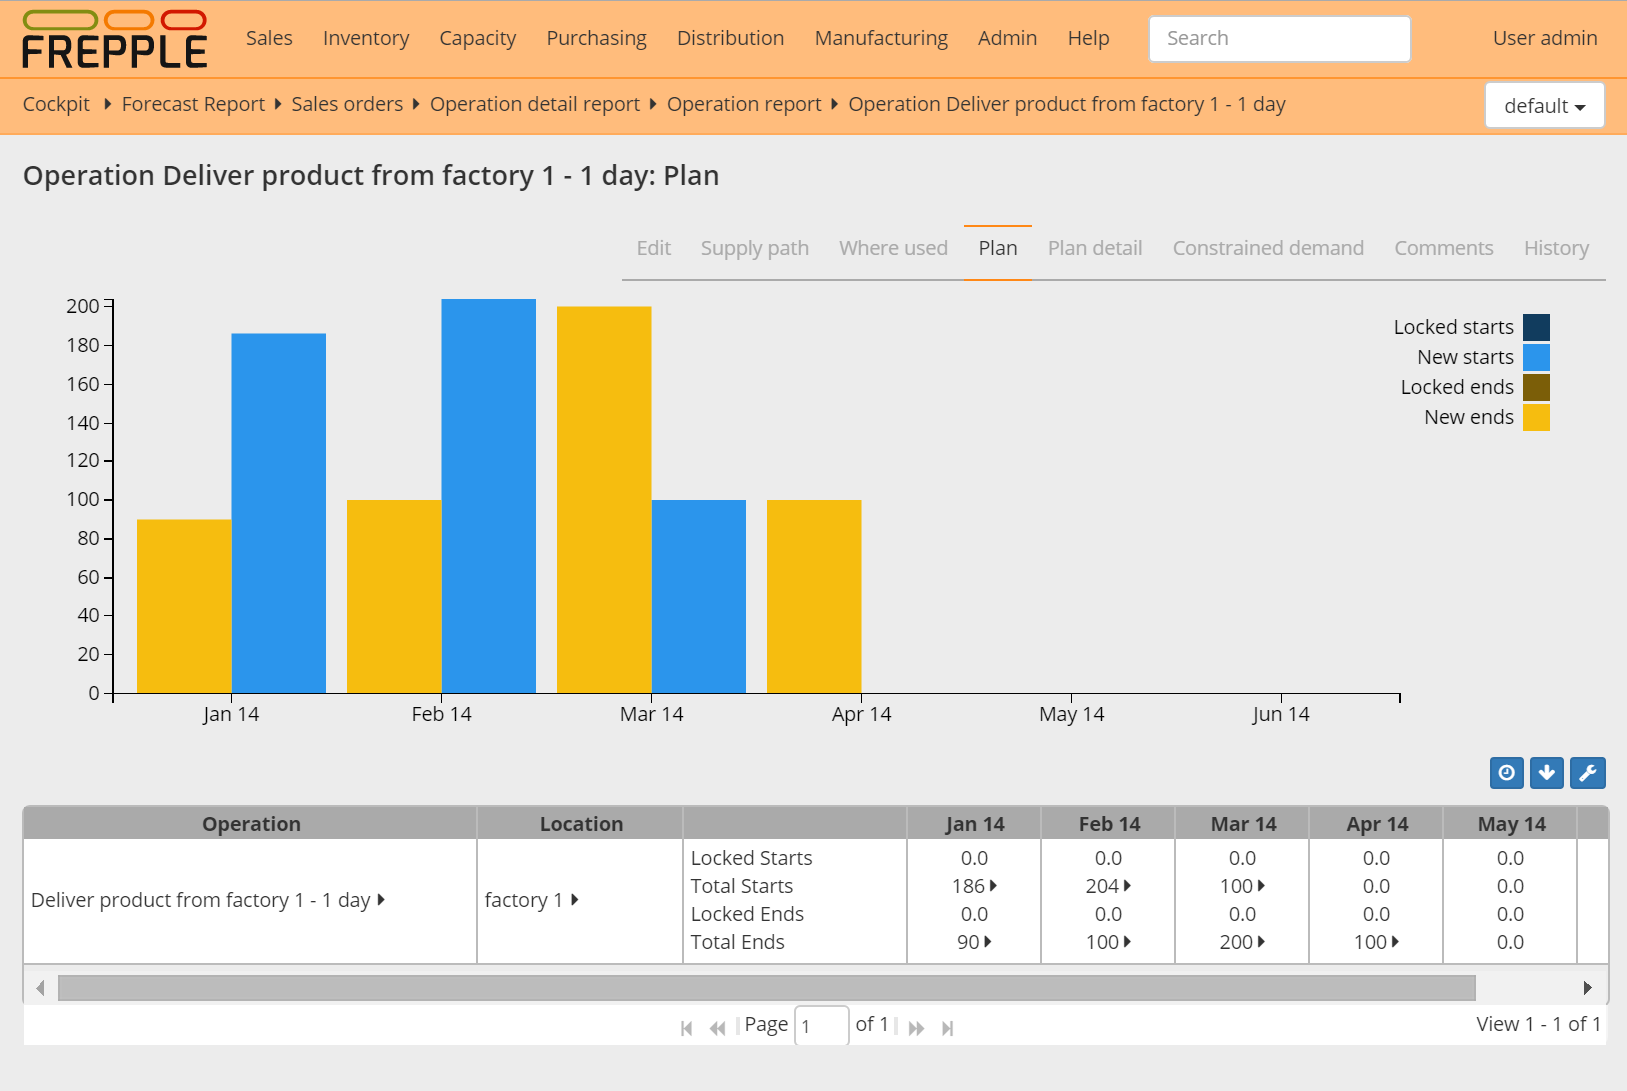Click the table's horizontal scrollbar right arrow
The width and height of the screenshot is (1627, 1091).
[1587, 988]
